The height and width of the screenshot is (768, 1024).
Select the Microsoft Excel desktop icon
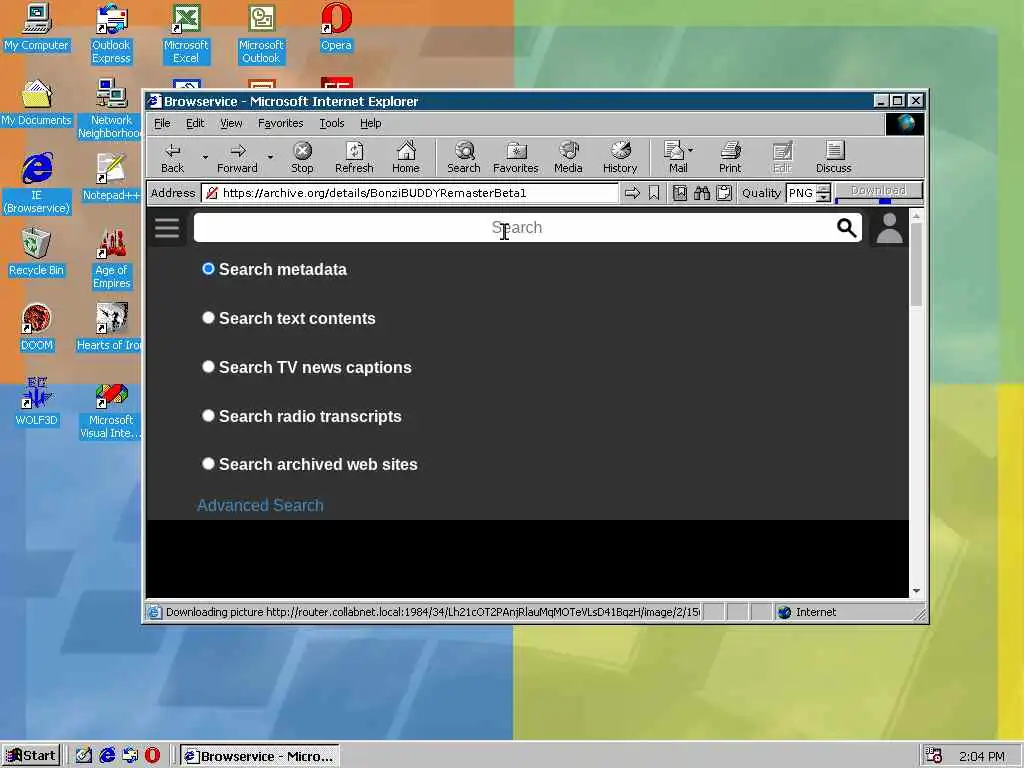click(186, 34)
